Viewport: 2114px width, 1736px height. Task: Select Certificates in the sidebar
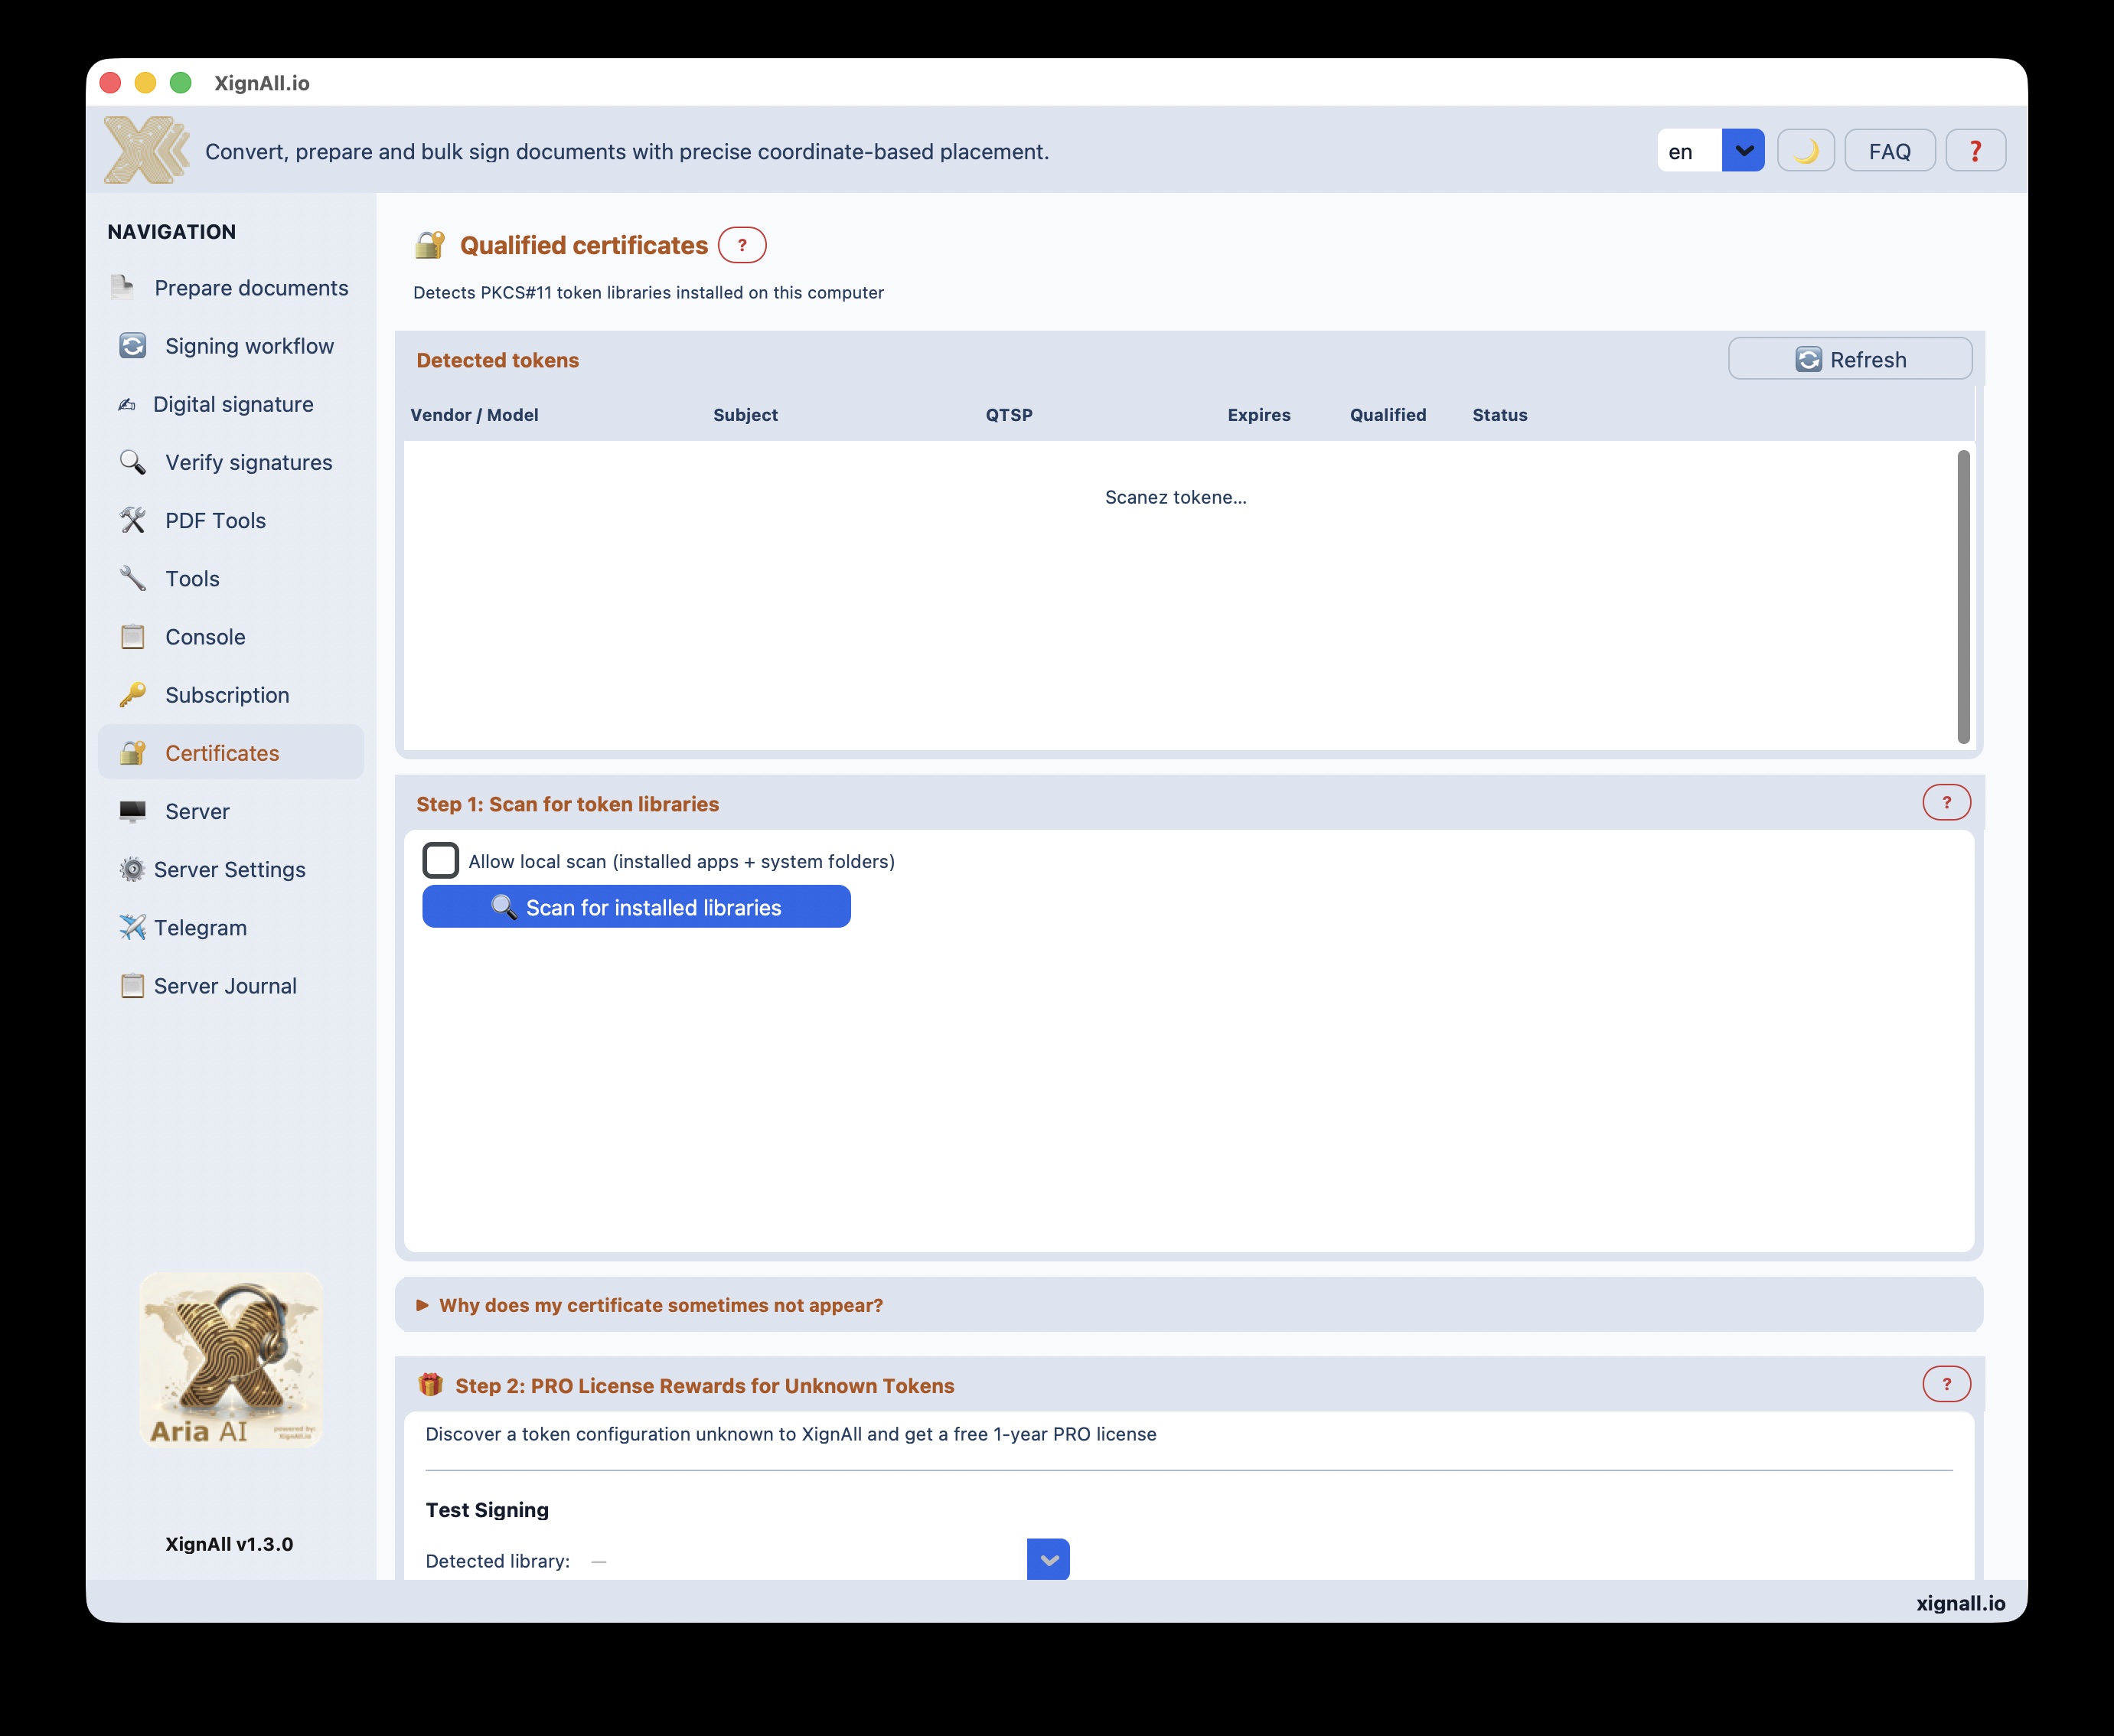pyautogui.click(x=231, y=752)
